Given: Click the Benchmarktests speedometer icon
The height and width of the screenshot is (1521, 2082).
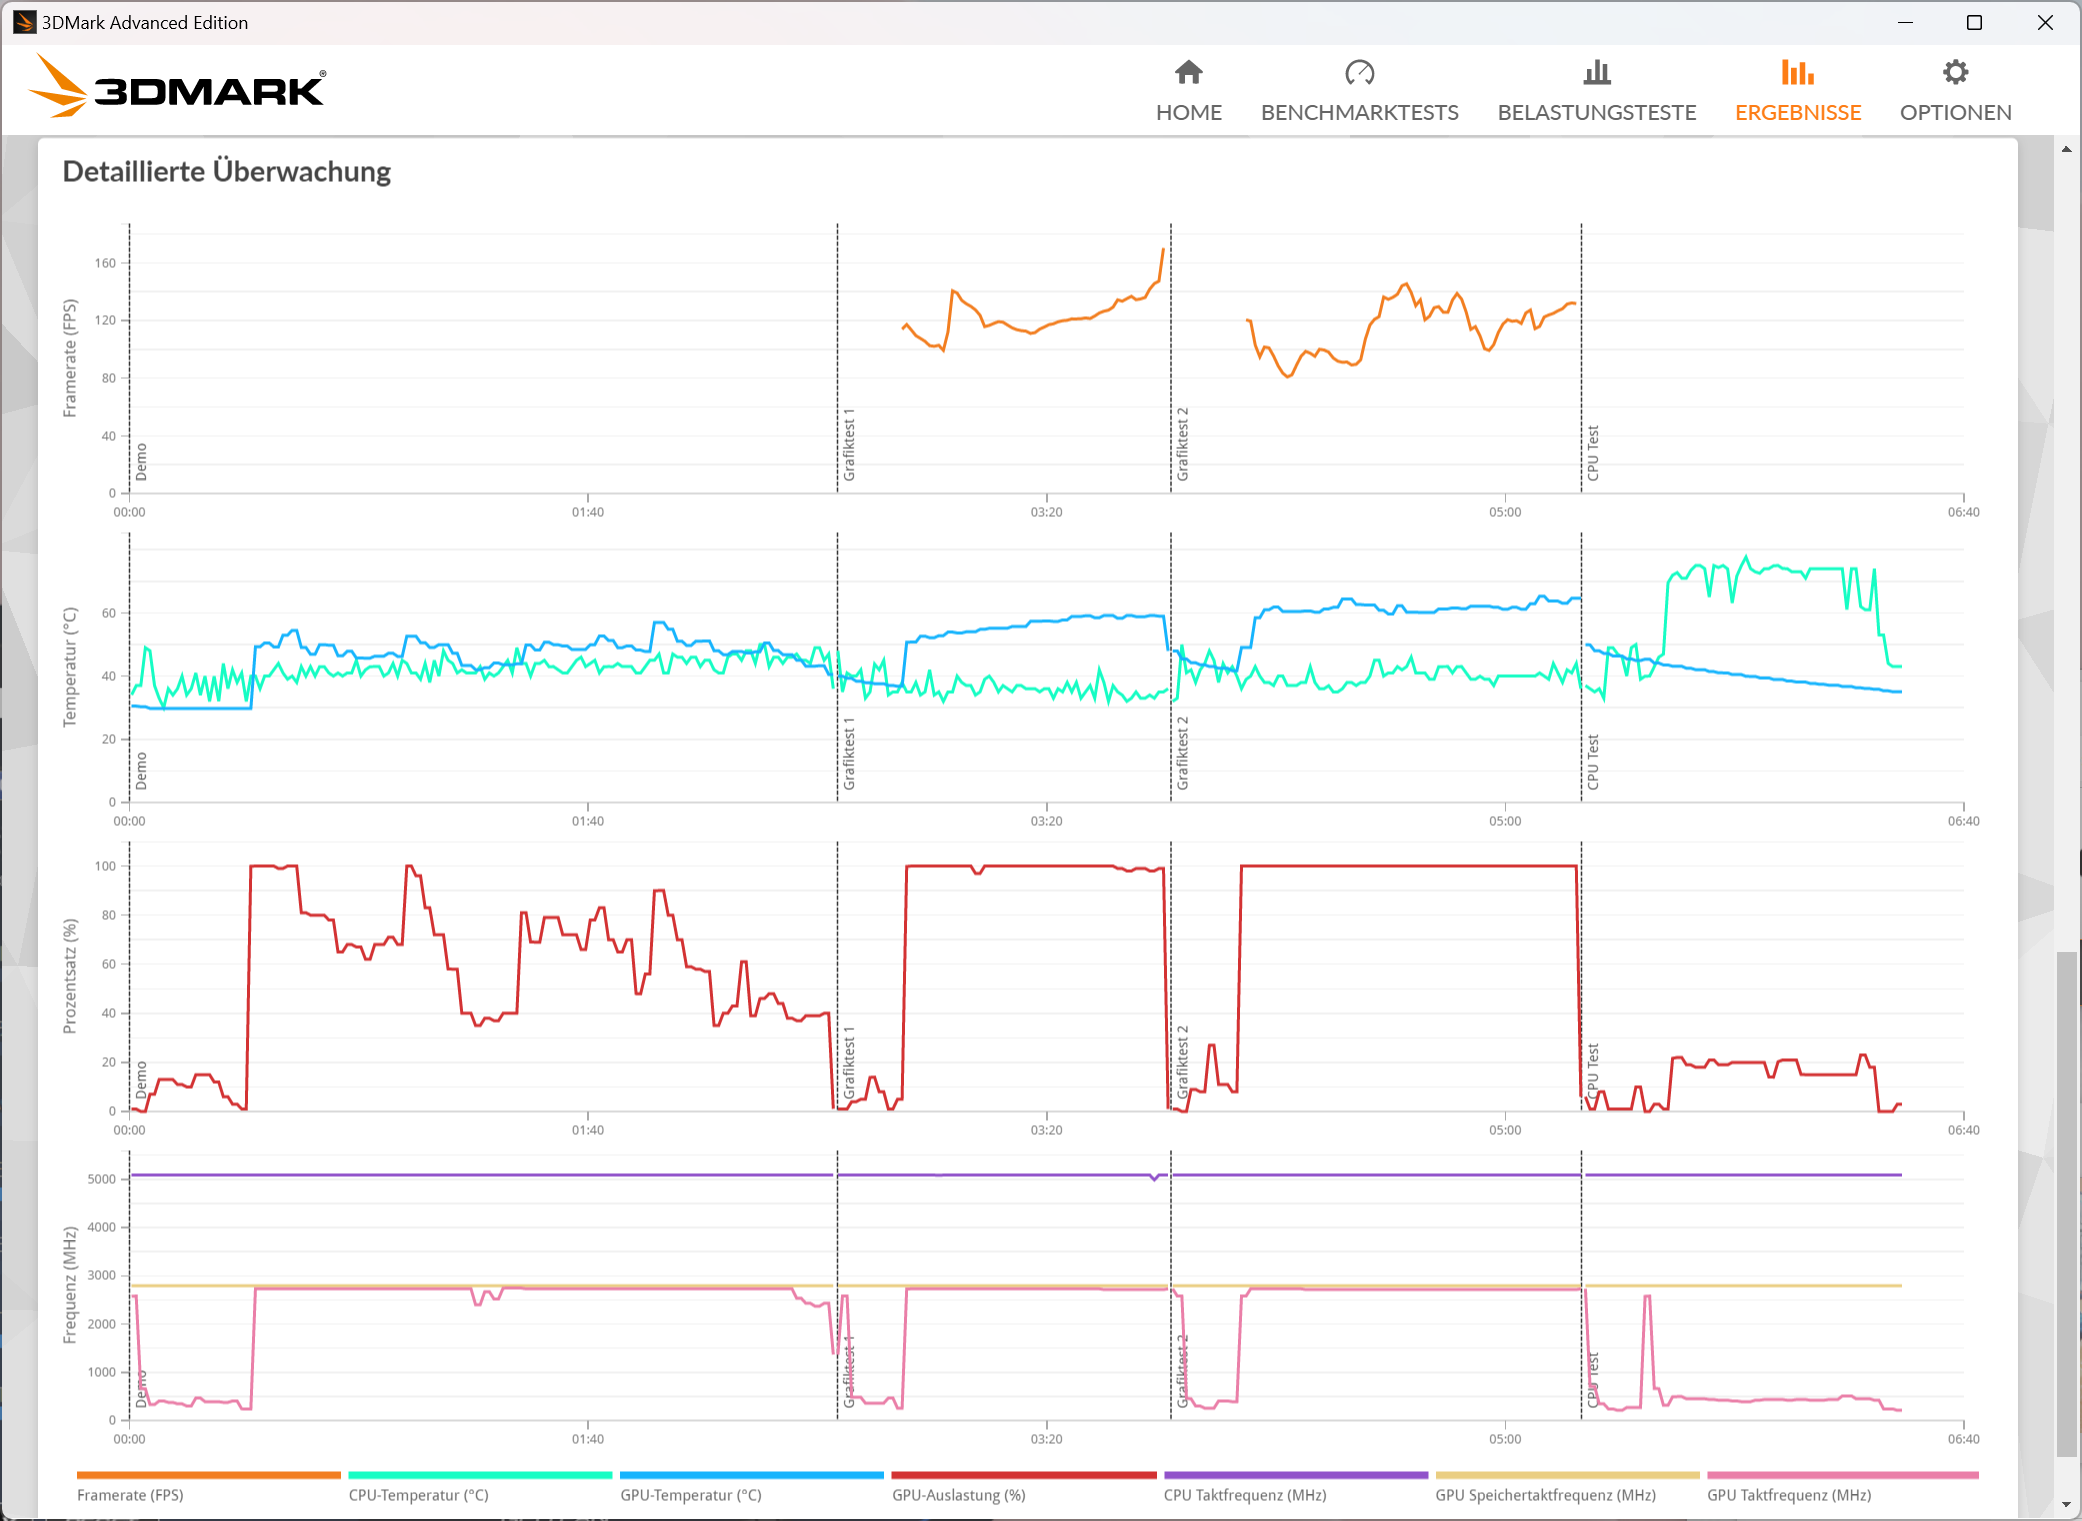Looking at the screenshot, I should (x=1359, y=72).
